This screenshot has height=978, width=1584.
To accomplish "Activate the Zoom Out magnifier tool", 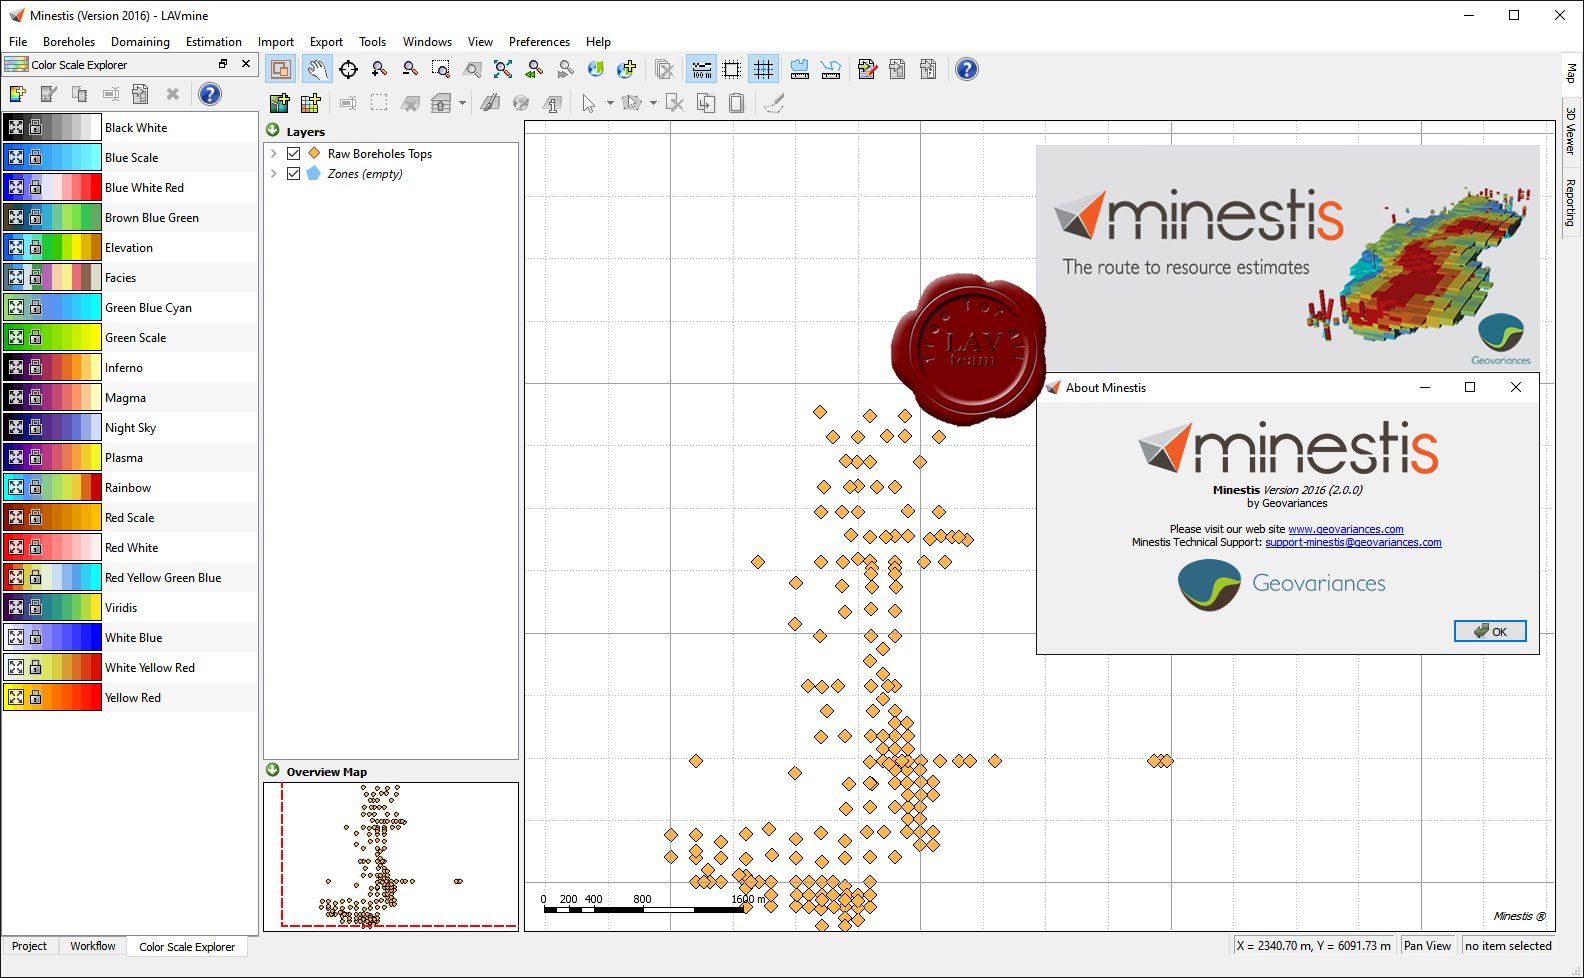I will (410, 69).
